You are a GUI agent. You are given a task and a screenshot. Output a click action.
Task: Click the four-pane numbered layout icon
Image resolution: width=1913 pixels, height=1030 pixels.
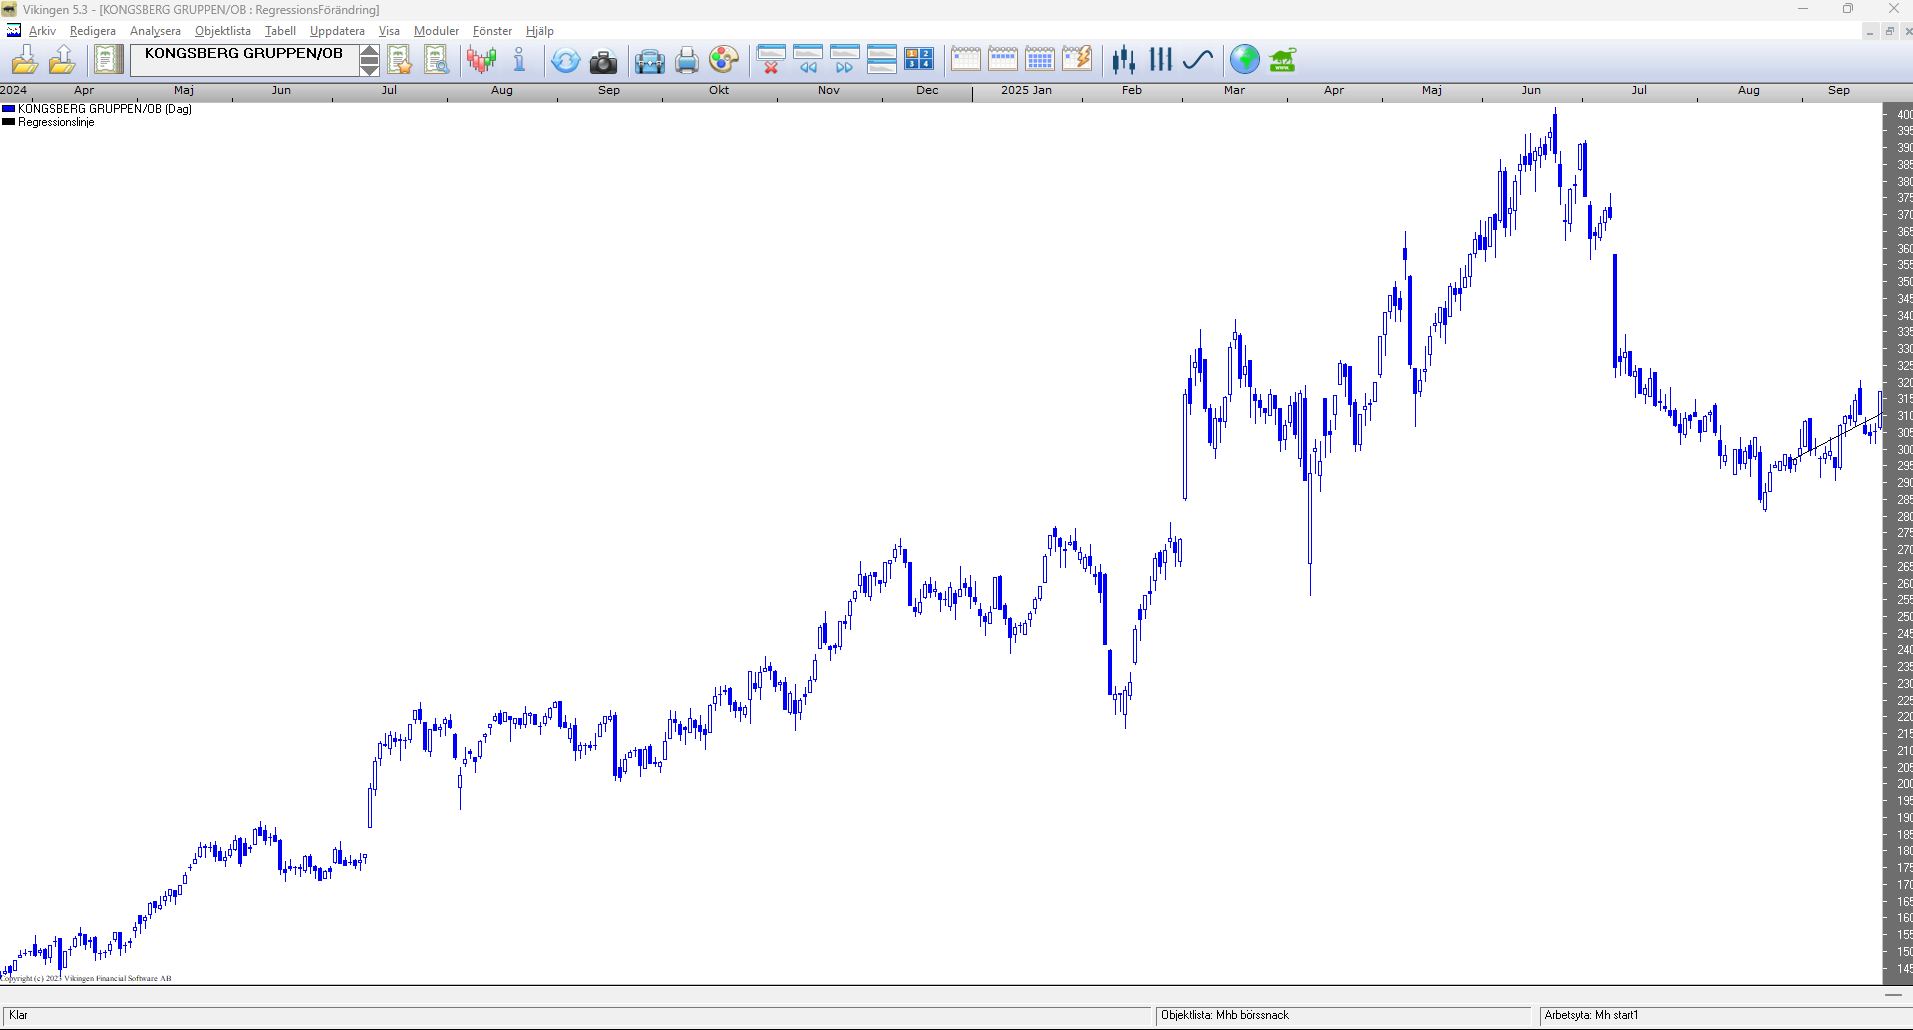coord(919,60)
